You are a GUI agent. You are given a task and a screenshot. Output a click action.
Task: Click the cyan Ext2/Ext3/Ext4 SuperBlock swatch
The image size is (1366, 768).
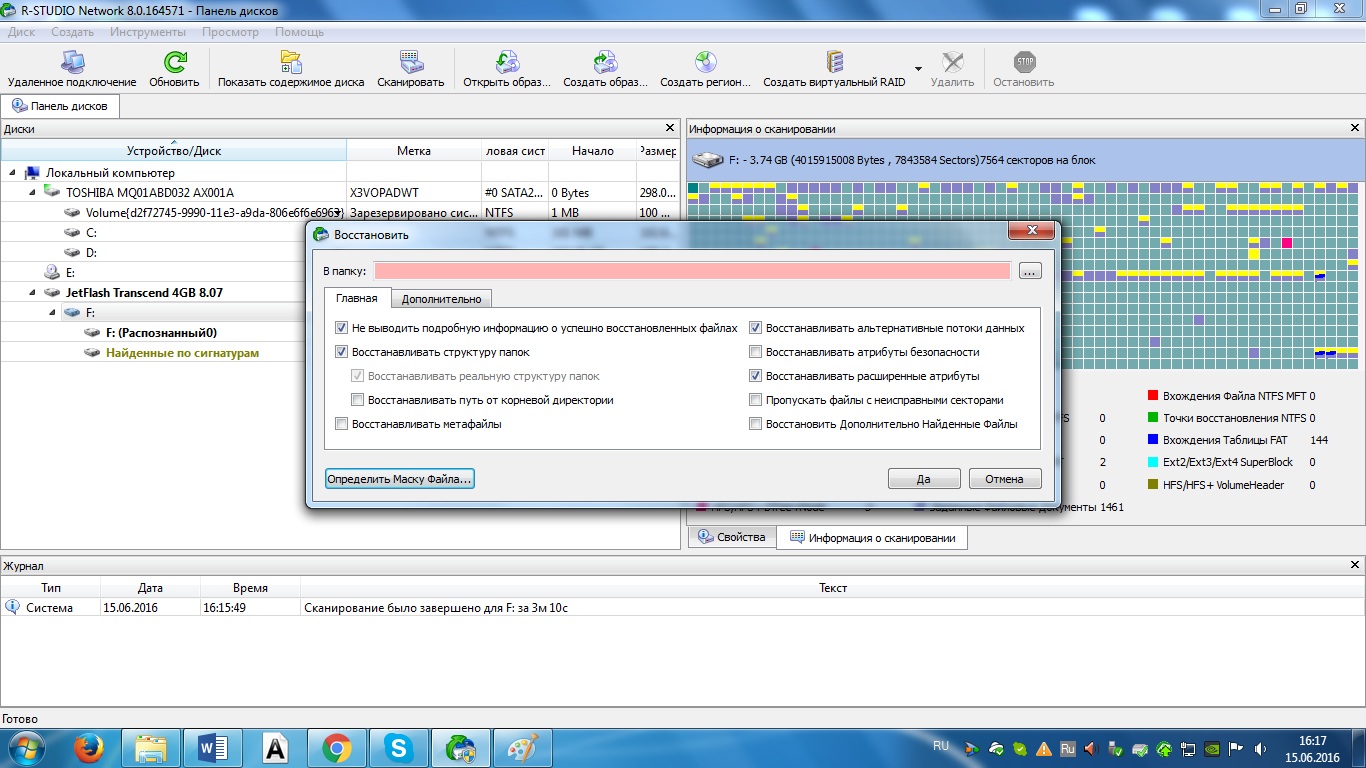(1153, 462)
